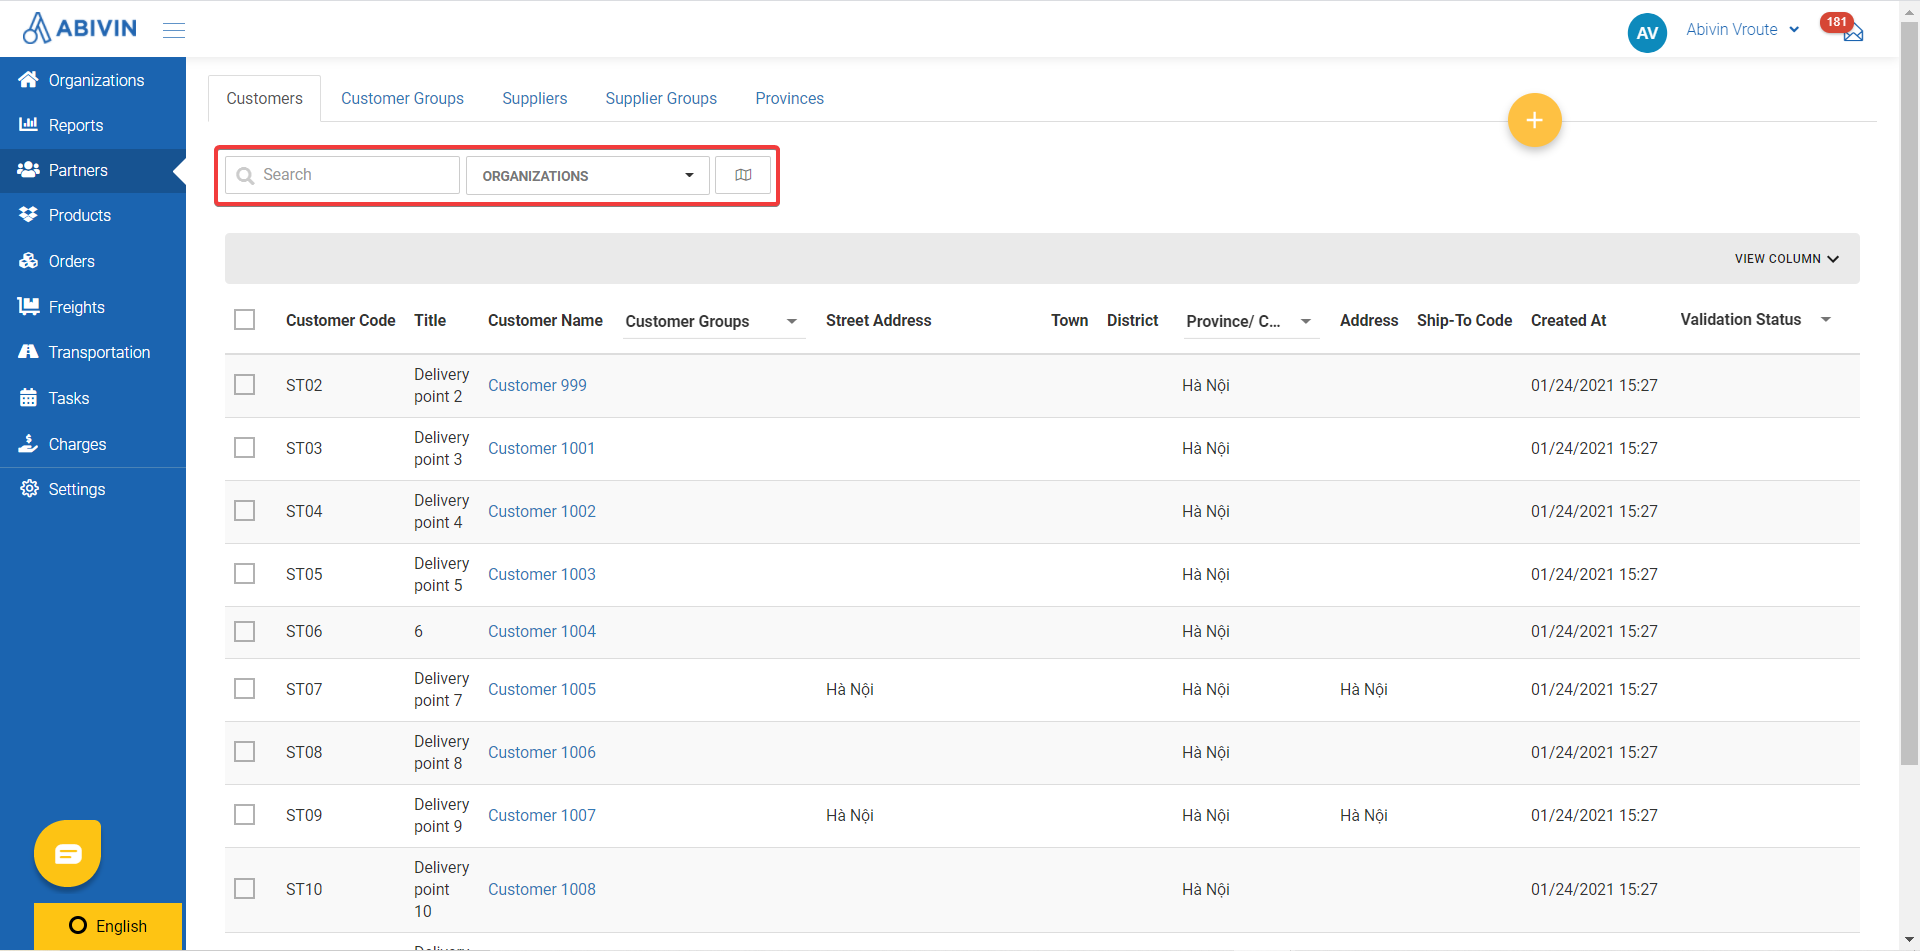Check the ST09 row checkbox
This screenshot has width=1920, height=951.
click(x=244, y=814)
